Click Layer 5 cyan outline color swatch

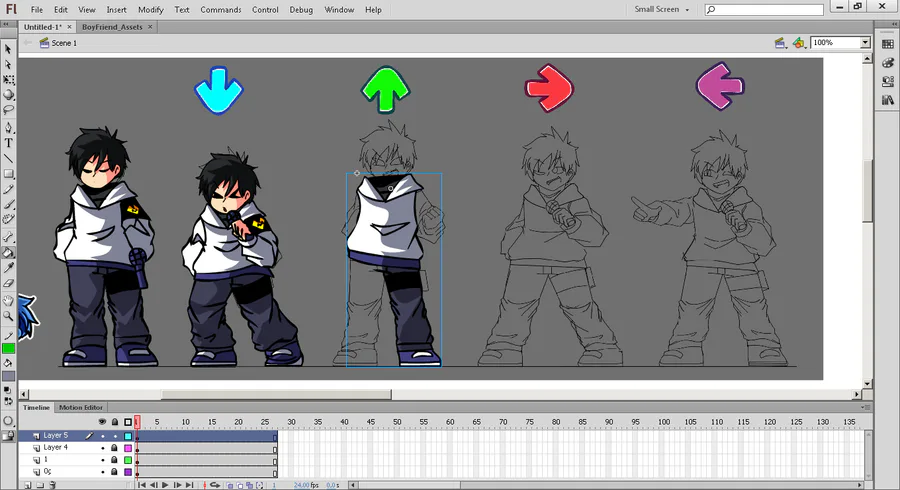click(128, 436)
